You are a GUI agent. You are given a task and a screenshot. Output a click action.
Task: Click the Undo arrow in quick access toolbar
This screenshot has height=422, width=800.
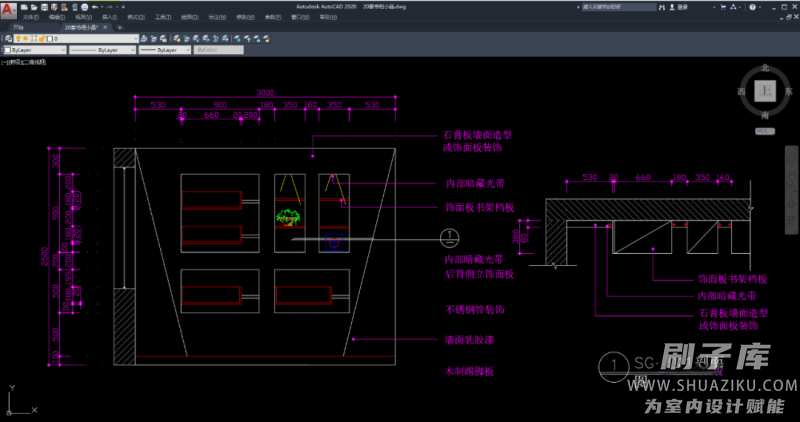point(93,6)
